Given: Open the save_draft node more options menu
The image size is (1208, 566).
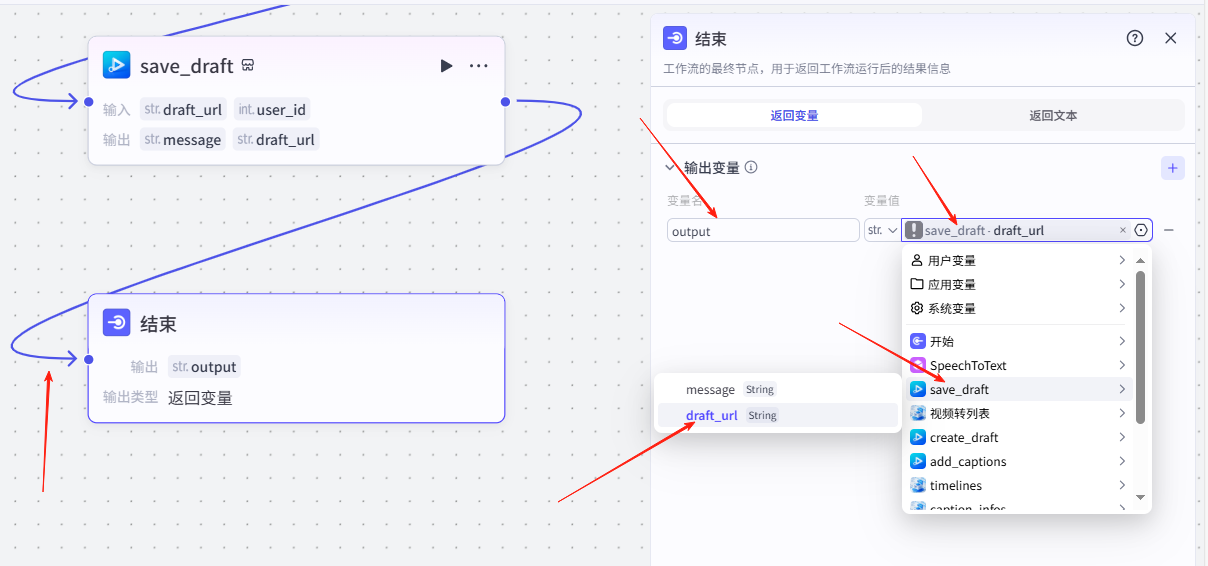Looking at the screenshot, I should point(479,66).
